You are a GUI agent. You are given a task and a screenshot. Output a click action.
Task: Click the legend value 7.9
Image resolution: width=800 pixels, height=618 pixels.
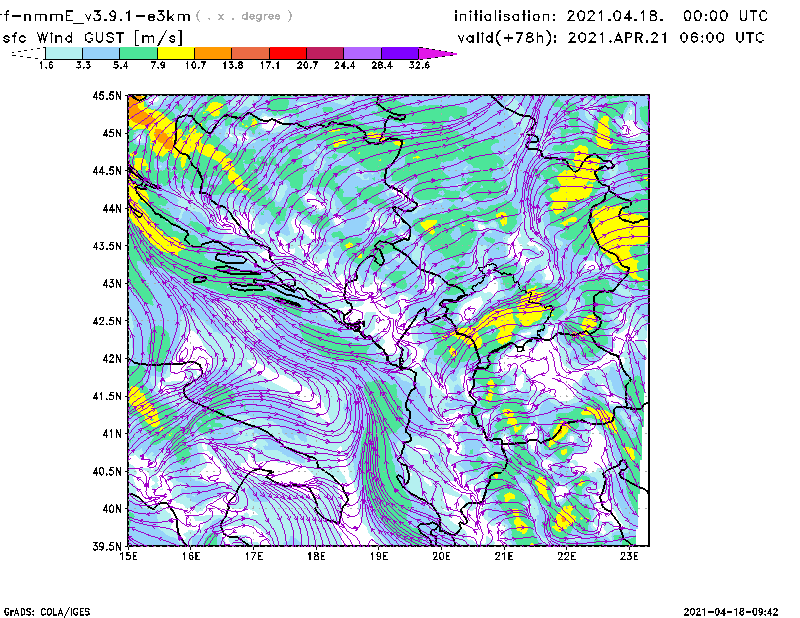point(158,65)
